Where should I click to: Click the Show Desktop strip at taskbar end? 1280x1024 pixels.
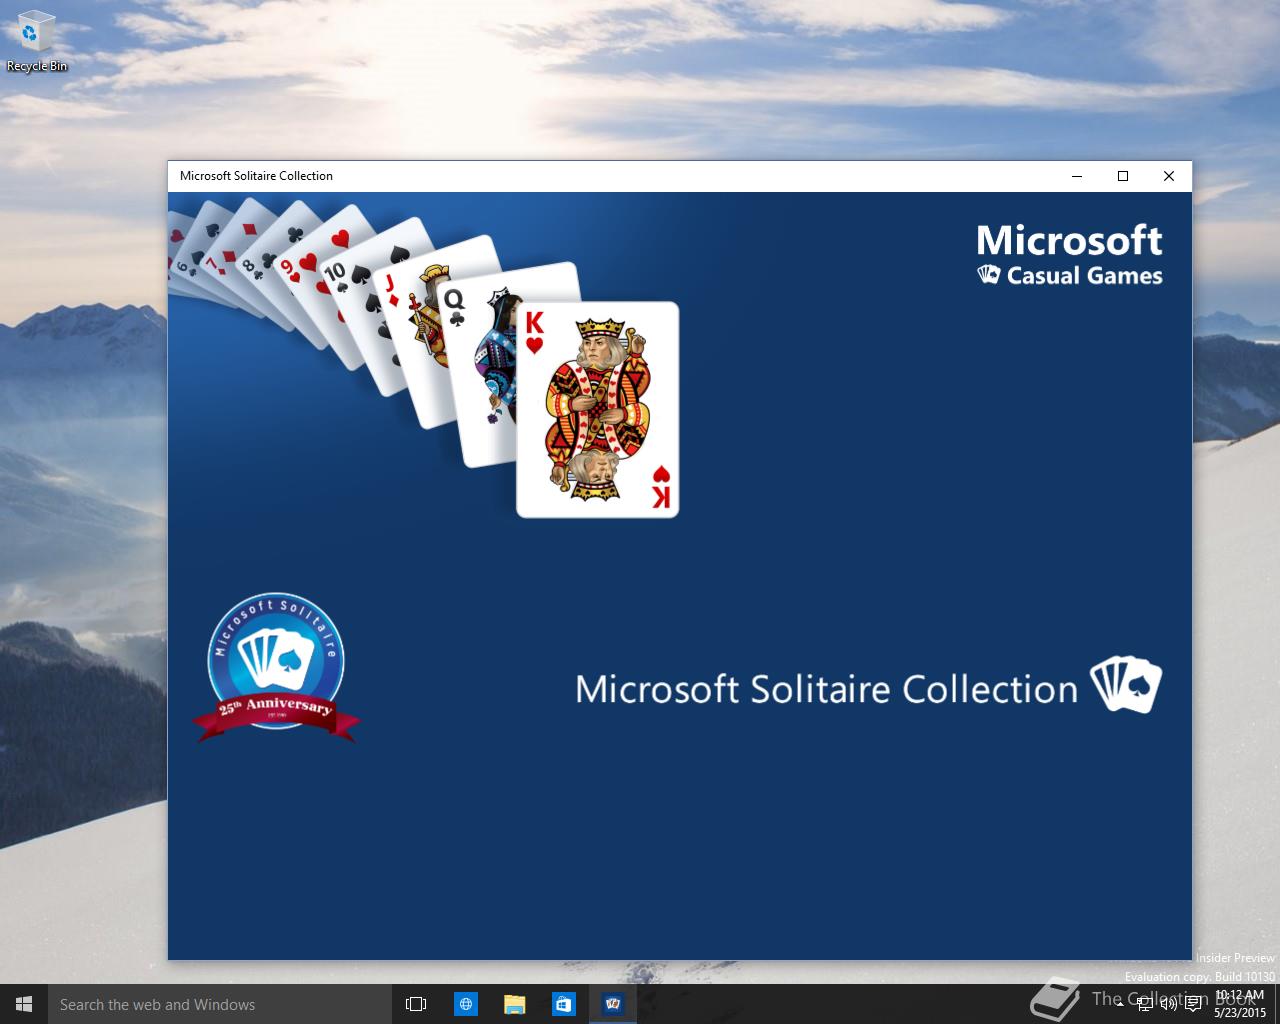click(1277, 1004)
